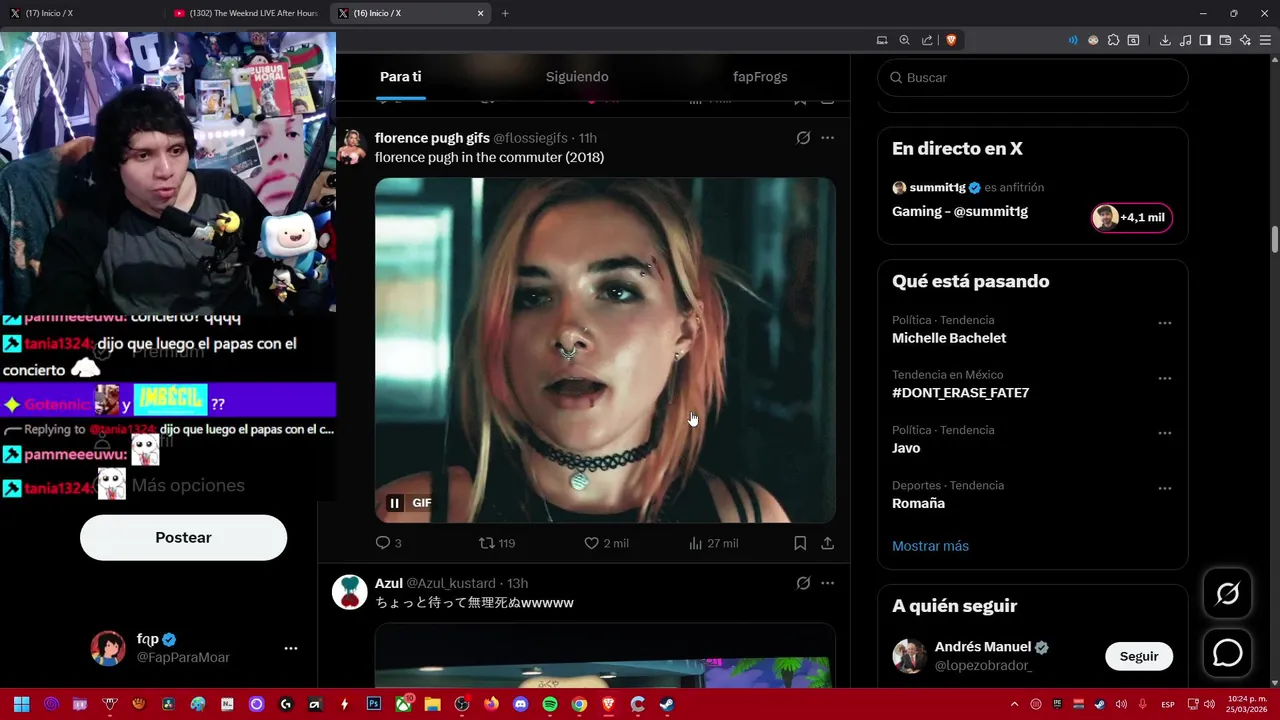The width and height of the screenshot is (1280, 720).
Task: Show hidden system tray icons
Action: (x=1014, y=704)
